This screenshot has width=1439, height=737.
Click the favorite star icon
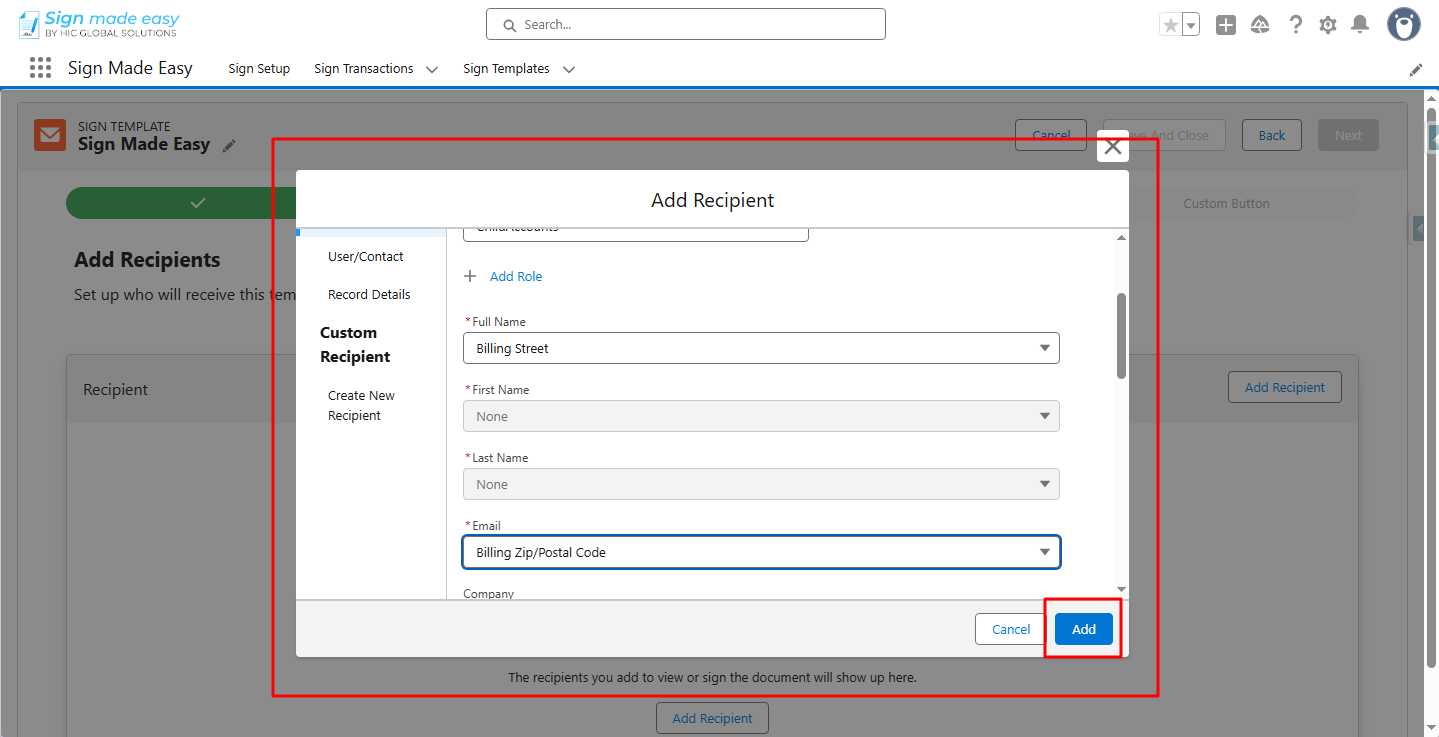[1172, 22]
